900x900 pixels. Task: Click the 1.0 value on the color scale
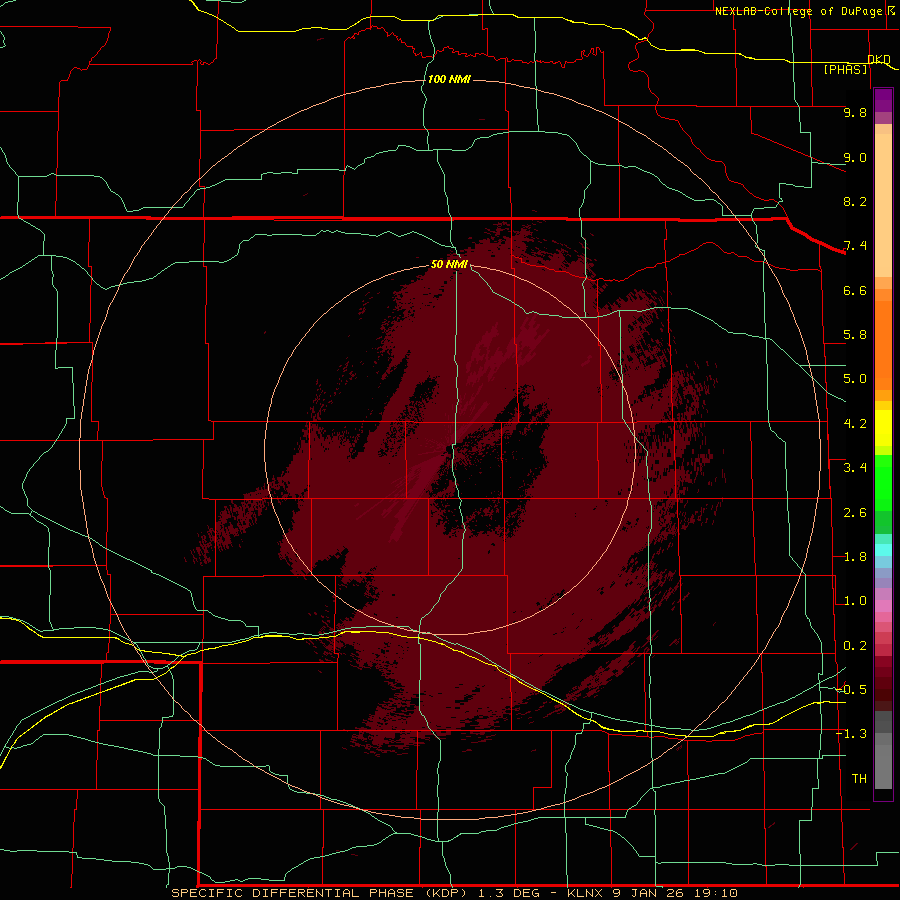coord(855,601)
